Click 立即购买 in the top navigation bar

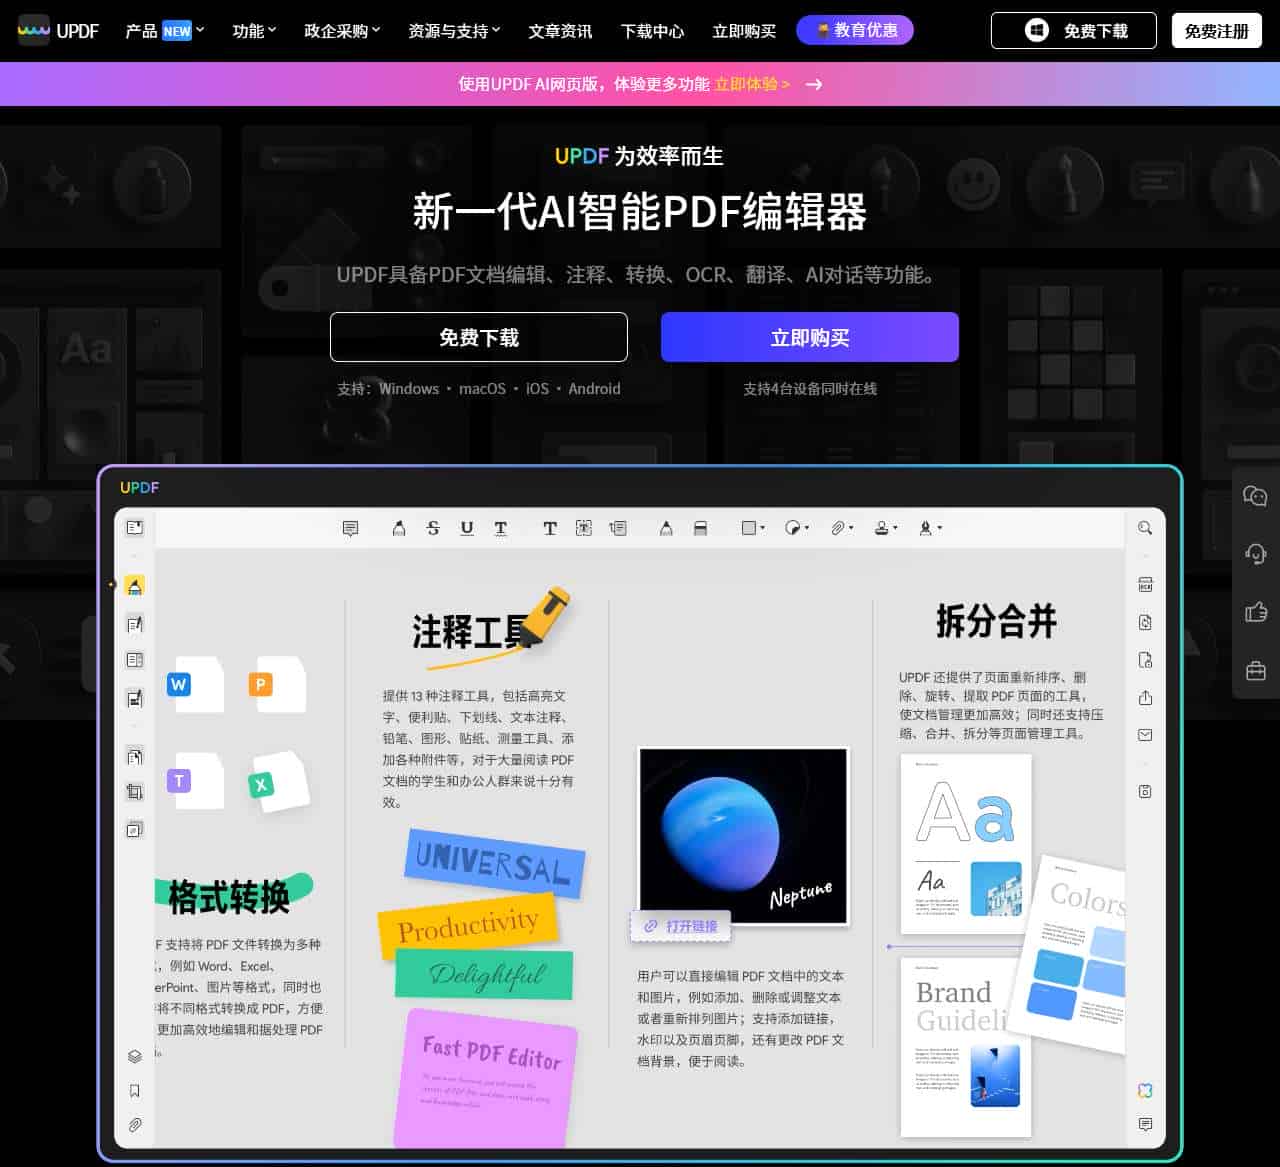click(744, 31)
